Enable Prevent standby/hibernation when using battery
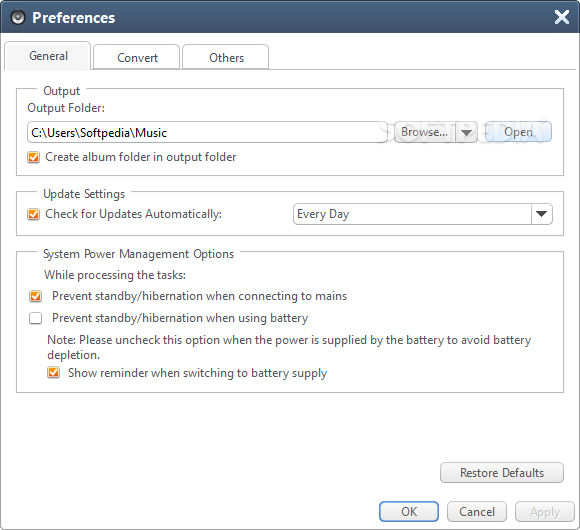This screenshot has width=580, height=530. (36, 318)
